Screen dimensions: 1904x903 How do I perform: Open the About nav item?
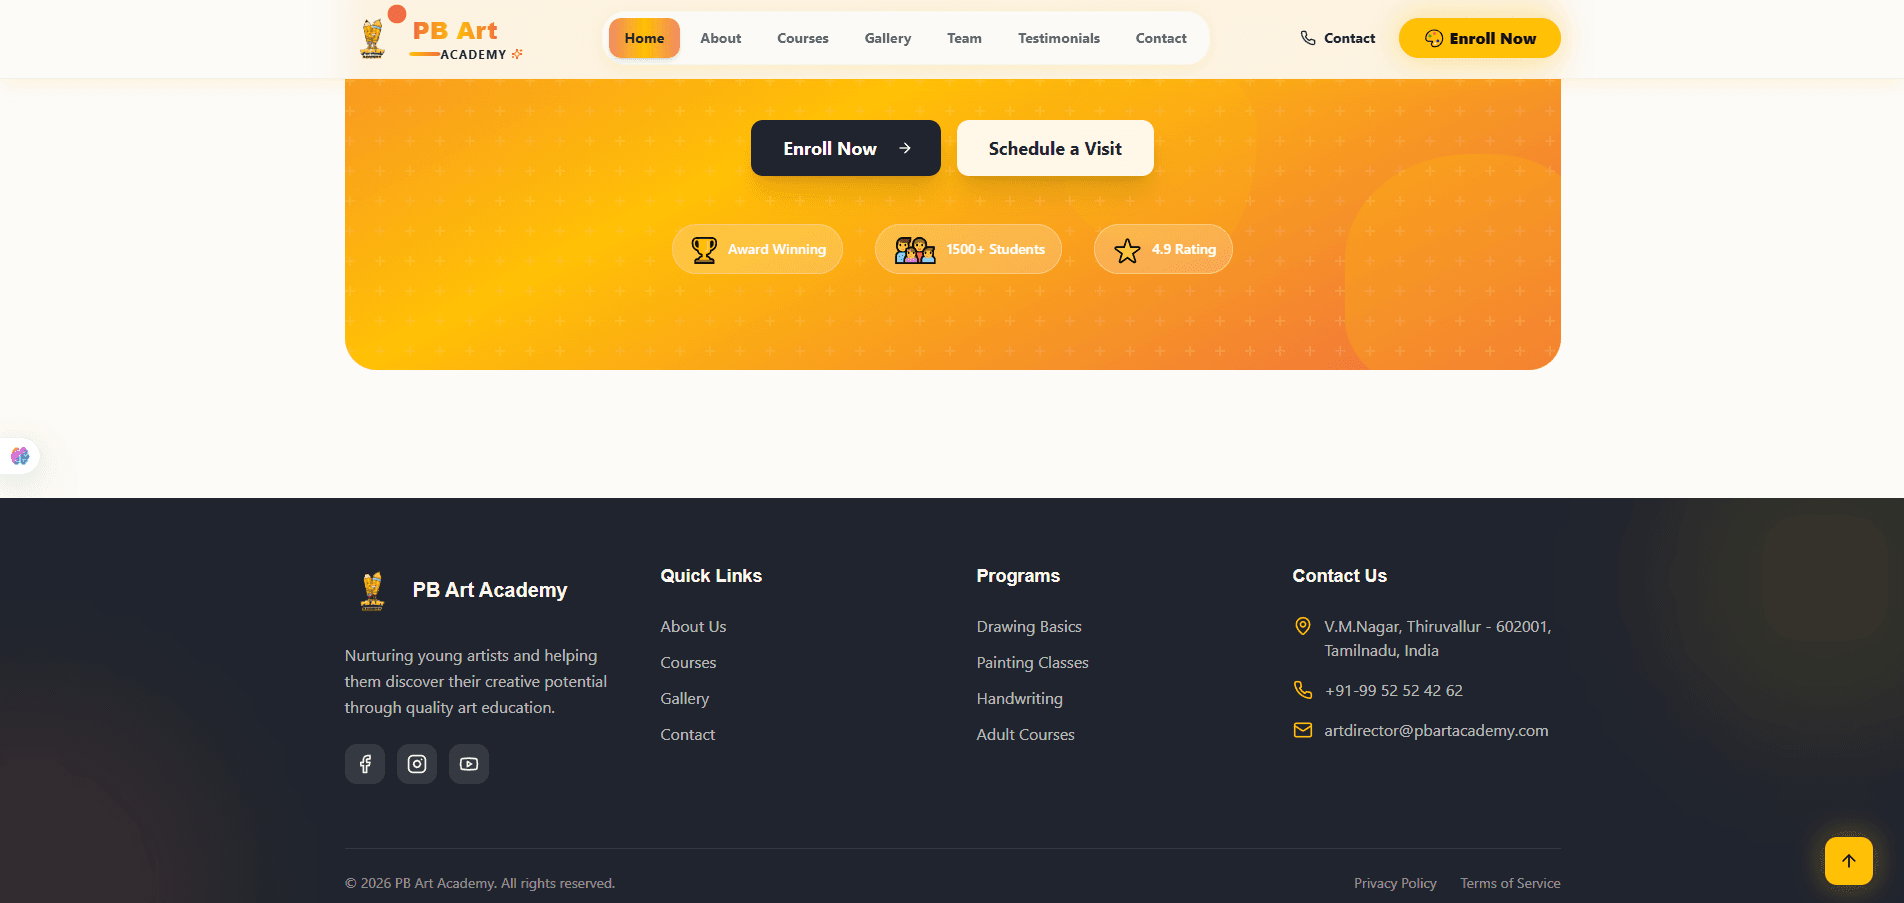721,38
